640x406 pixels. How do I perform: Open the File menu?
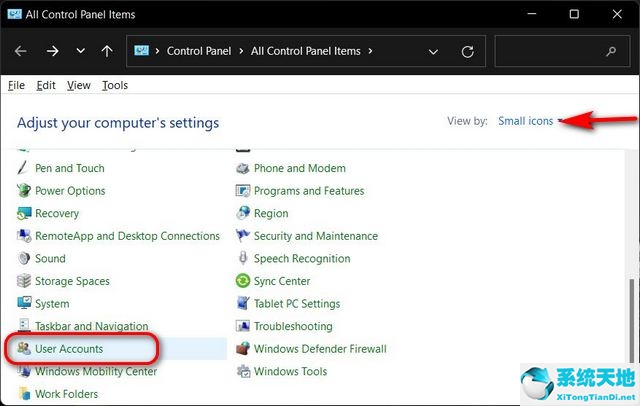16,85
